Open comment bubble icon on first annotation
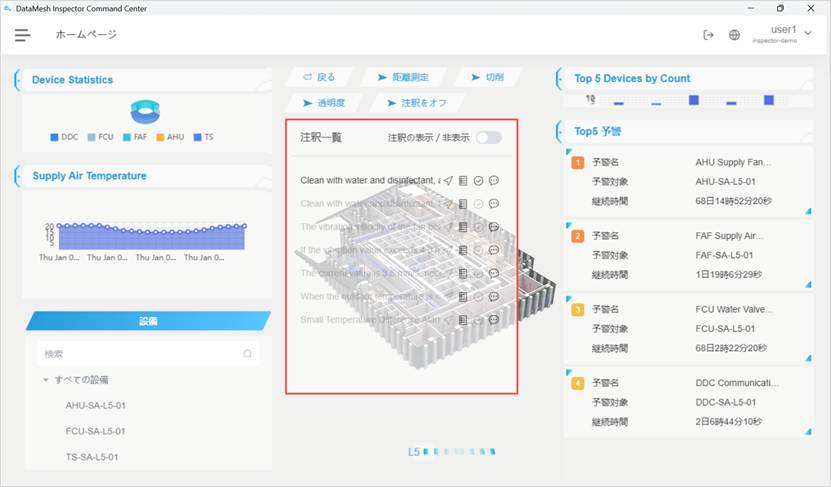This screenshot has width=831, height=487. click(494, 181)
